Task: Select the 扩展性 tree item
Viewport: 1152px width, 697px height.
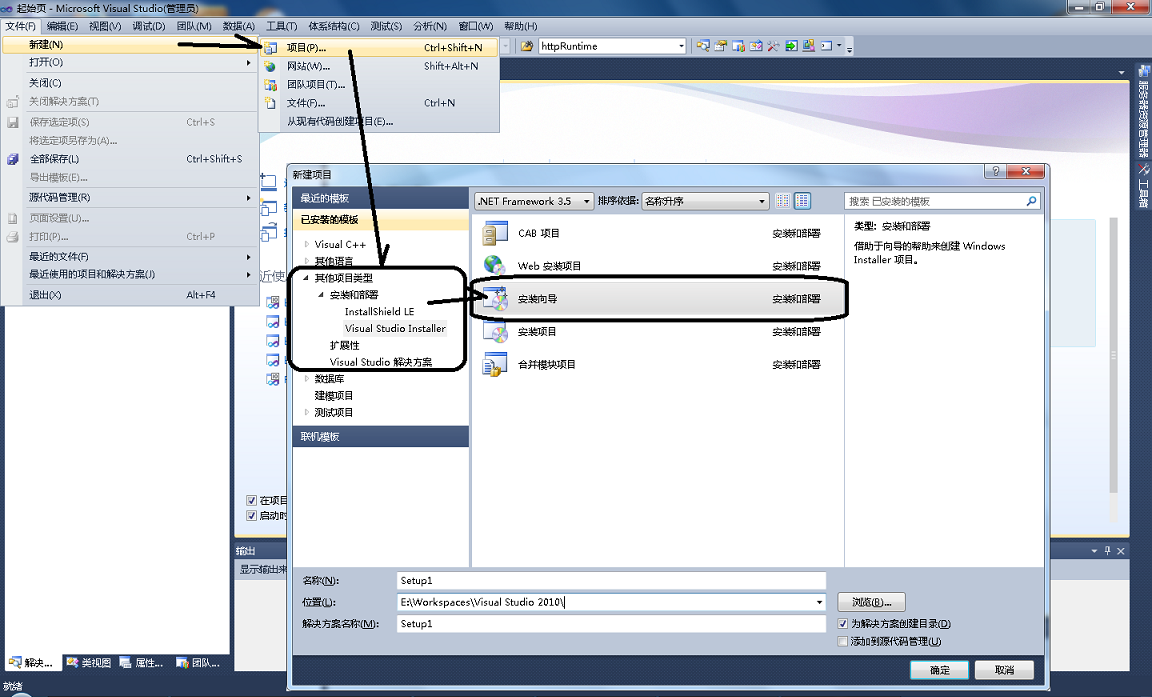Action: tap(345, 345)
